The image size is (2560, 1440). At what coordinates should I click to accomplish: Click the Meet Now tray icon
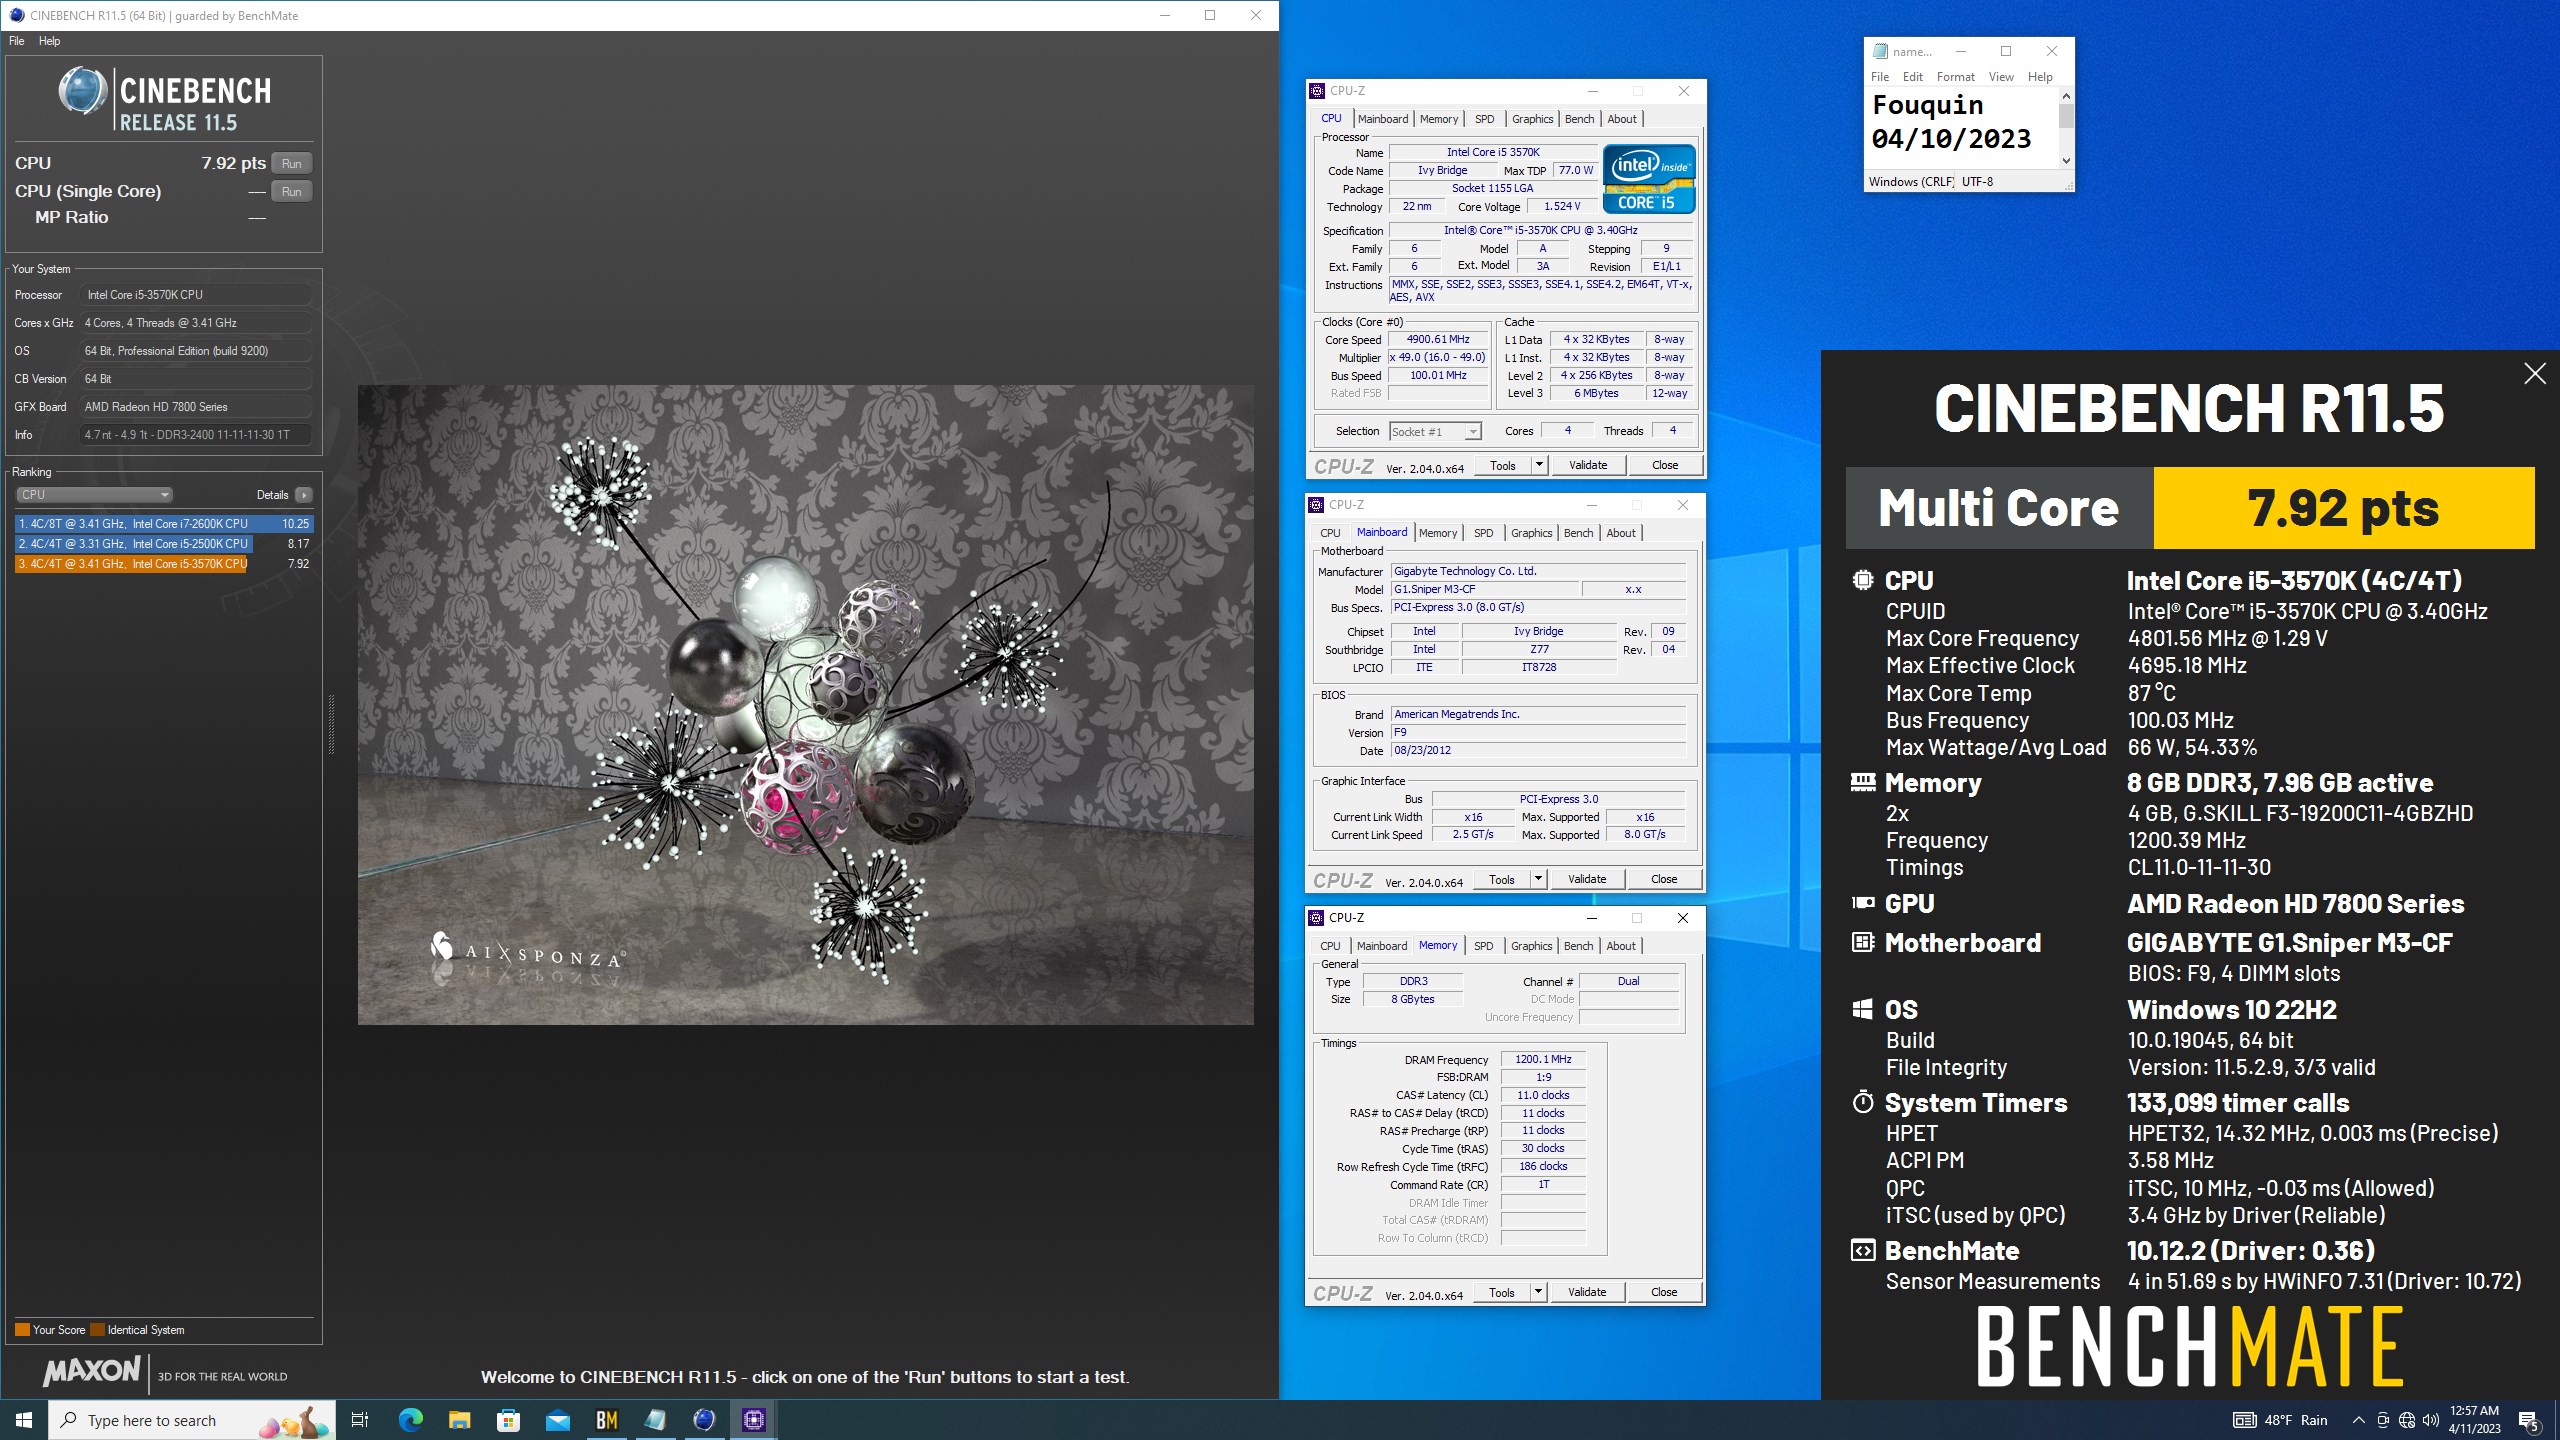click(2383, 1420)
